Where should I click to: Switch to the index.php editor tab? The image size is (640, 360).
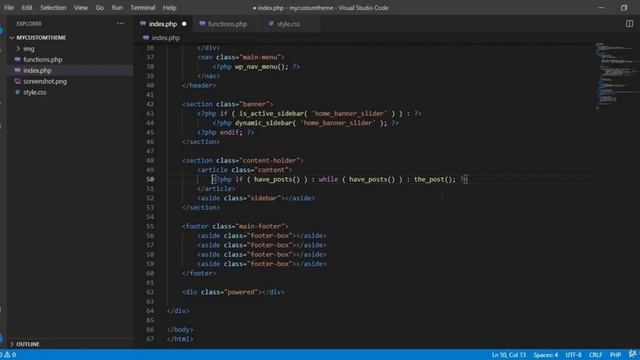point(163,24)
